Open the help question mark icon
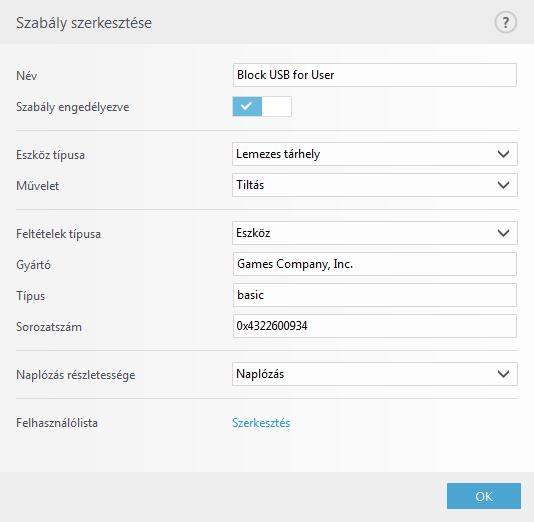This screenshot has height=522, width=534. pos(505,22)
